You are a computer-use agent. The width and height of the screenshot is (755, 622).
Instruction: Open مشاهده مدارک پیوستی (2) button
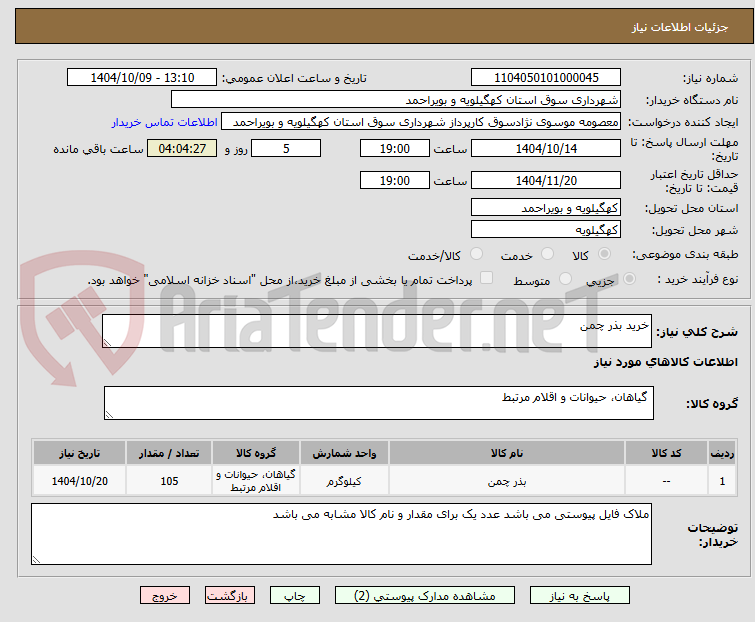click(425, 596)
